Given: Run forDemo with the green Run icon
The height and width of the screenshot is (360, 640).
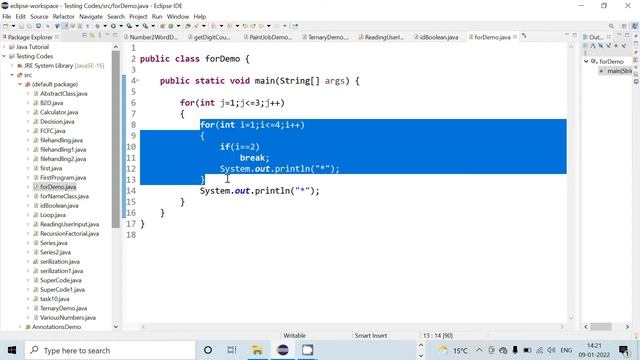Looking at the screenshot, I should point(113,26).
